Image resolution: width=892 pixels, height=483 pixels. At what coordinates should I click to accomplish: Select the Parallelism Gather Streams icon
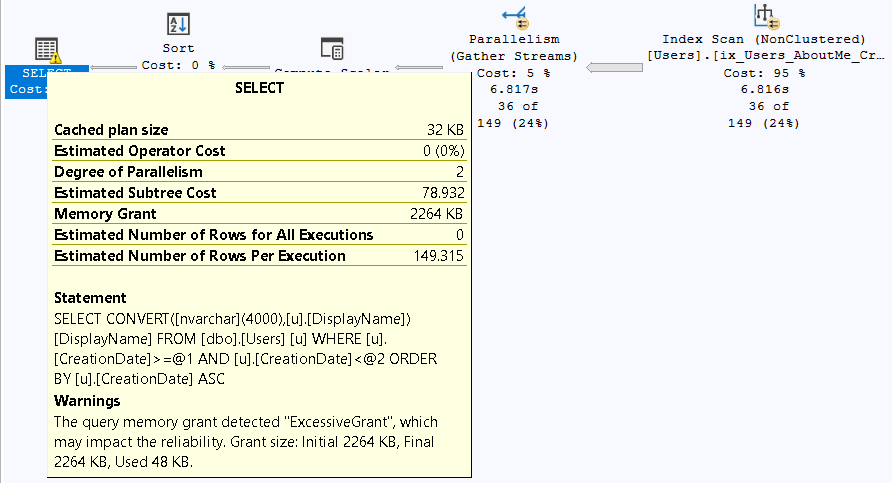(514, 17)
